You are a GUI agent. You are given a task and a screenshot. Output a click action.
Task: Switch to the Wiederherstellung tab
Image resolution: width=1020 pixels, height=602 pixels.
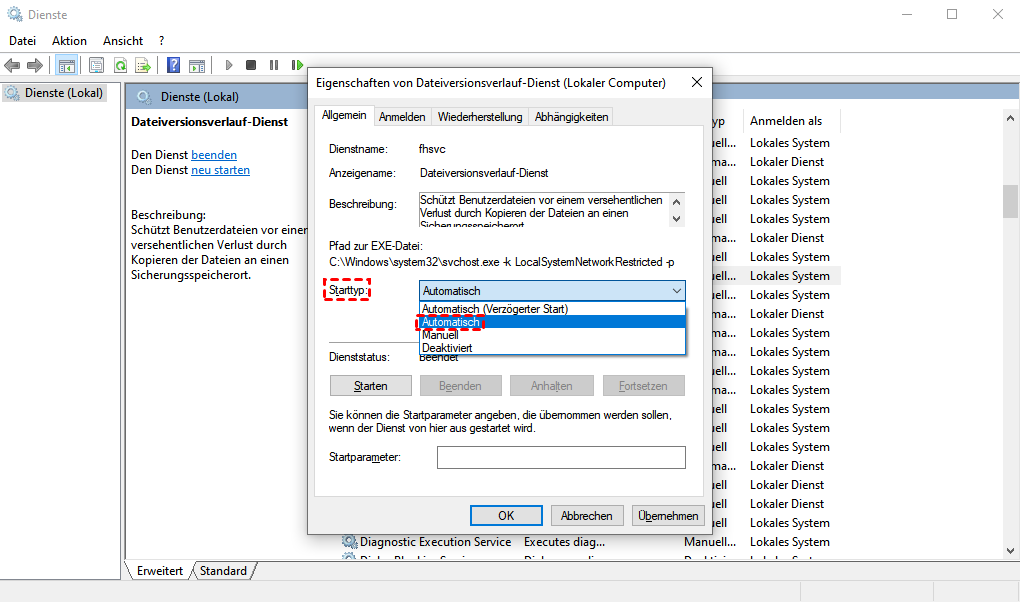click(480, 117)
